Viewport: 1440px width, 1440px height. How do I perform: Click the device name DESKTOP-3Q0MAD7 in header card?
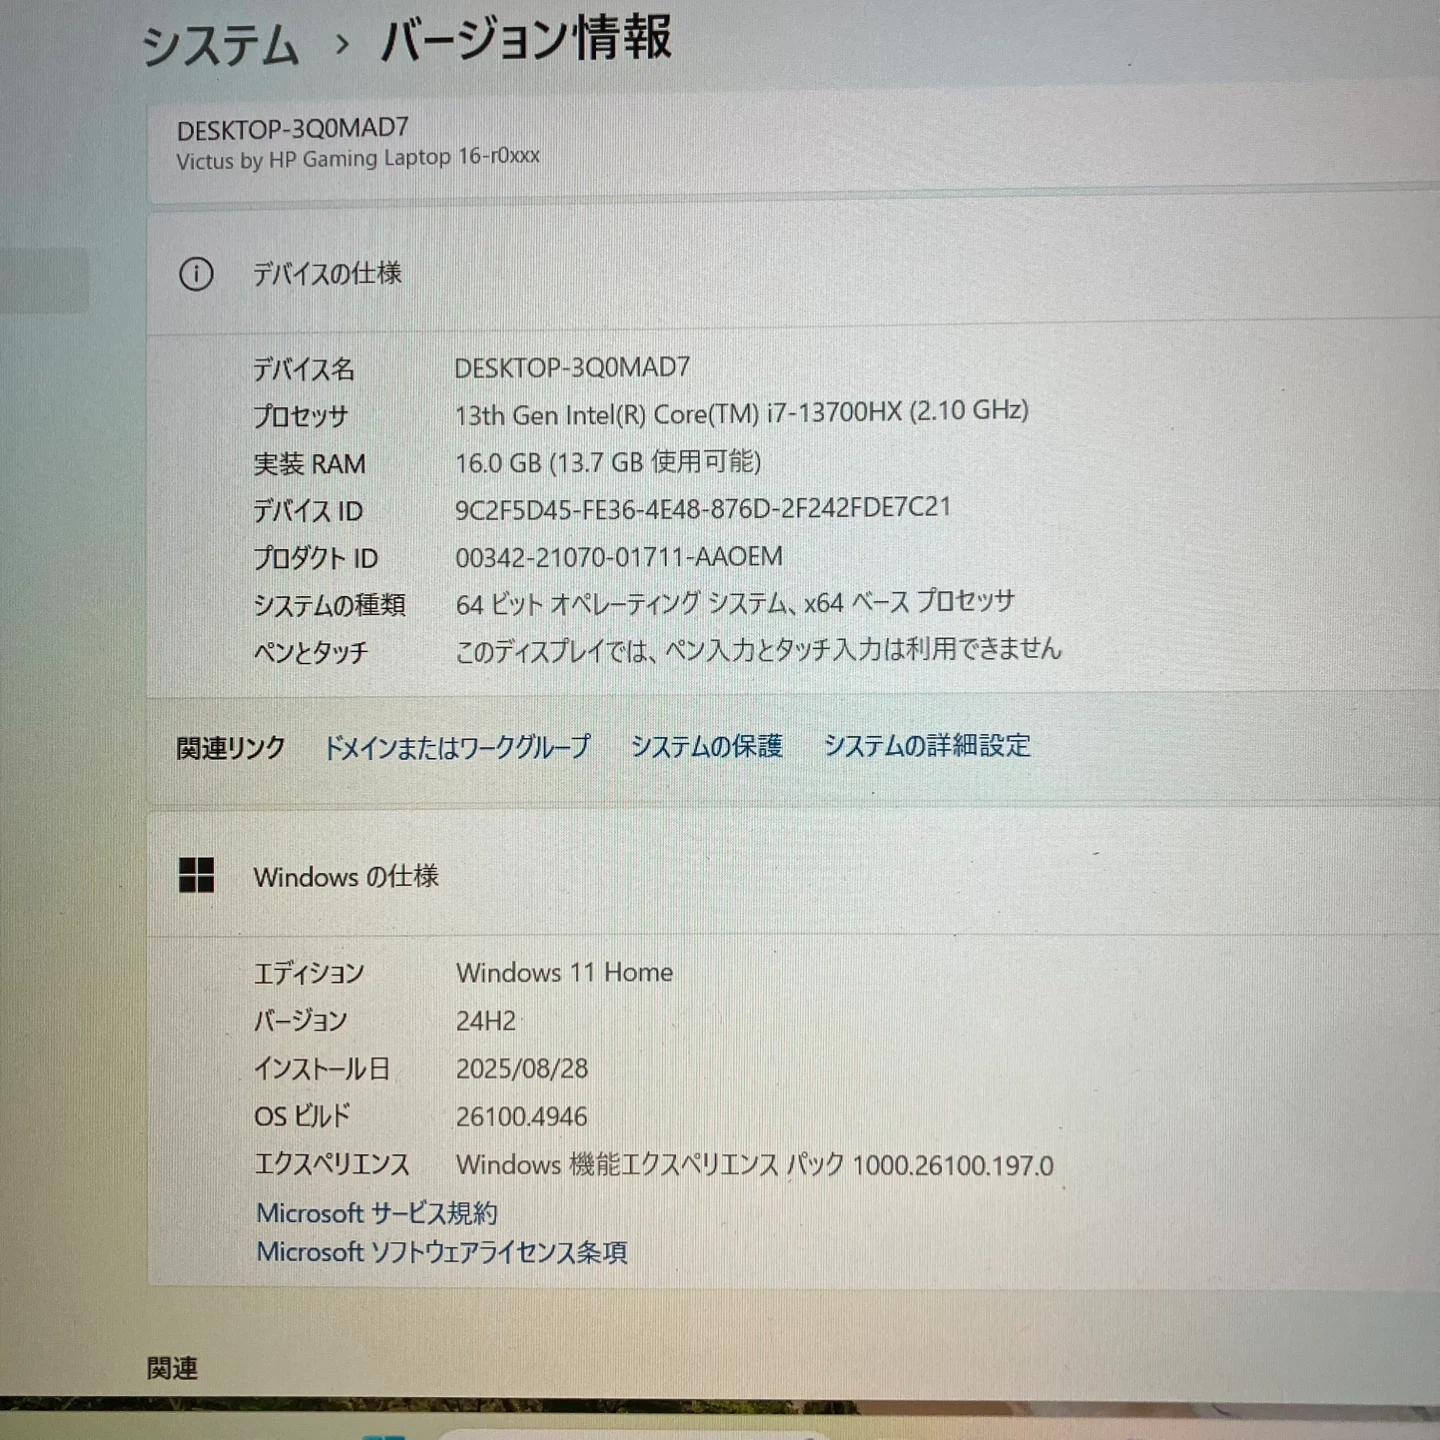293,129
